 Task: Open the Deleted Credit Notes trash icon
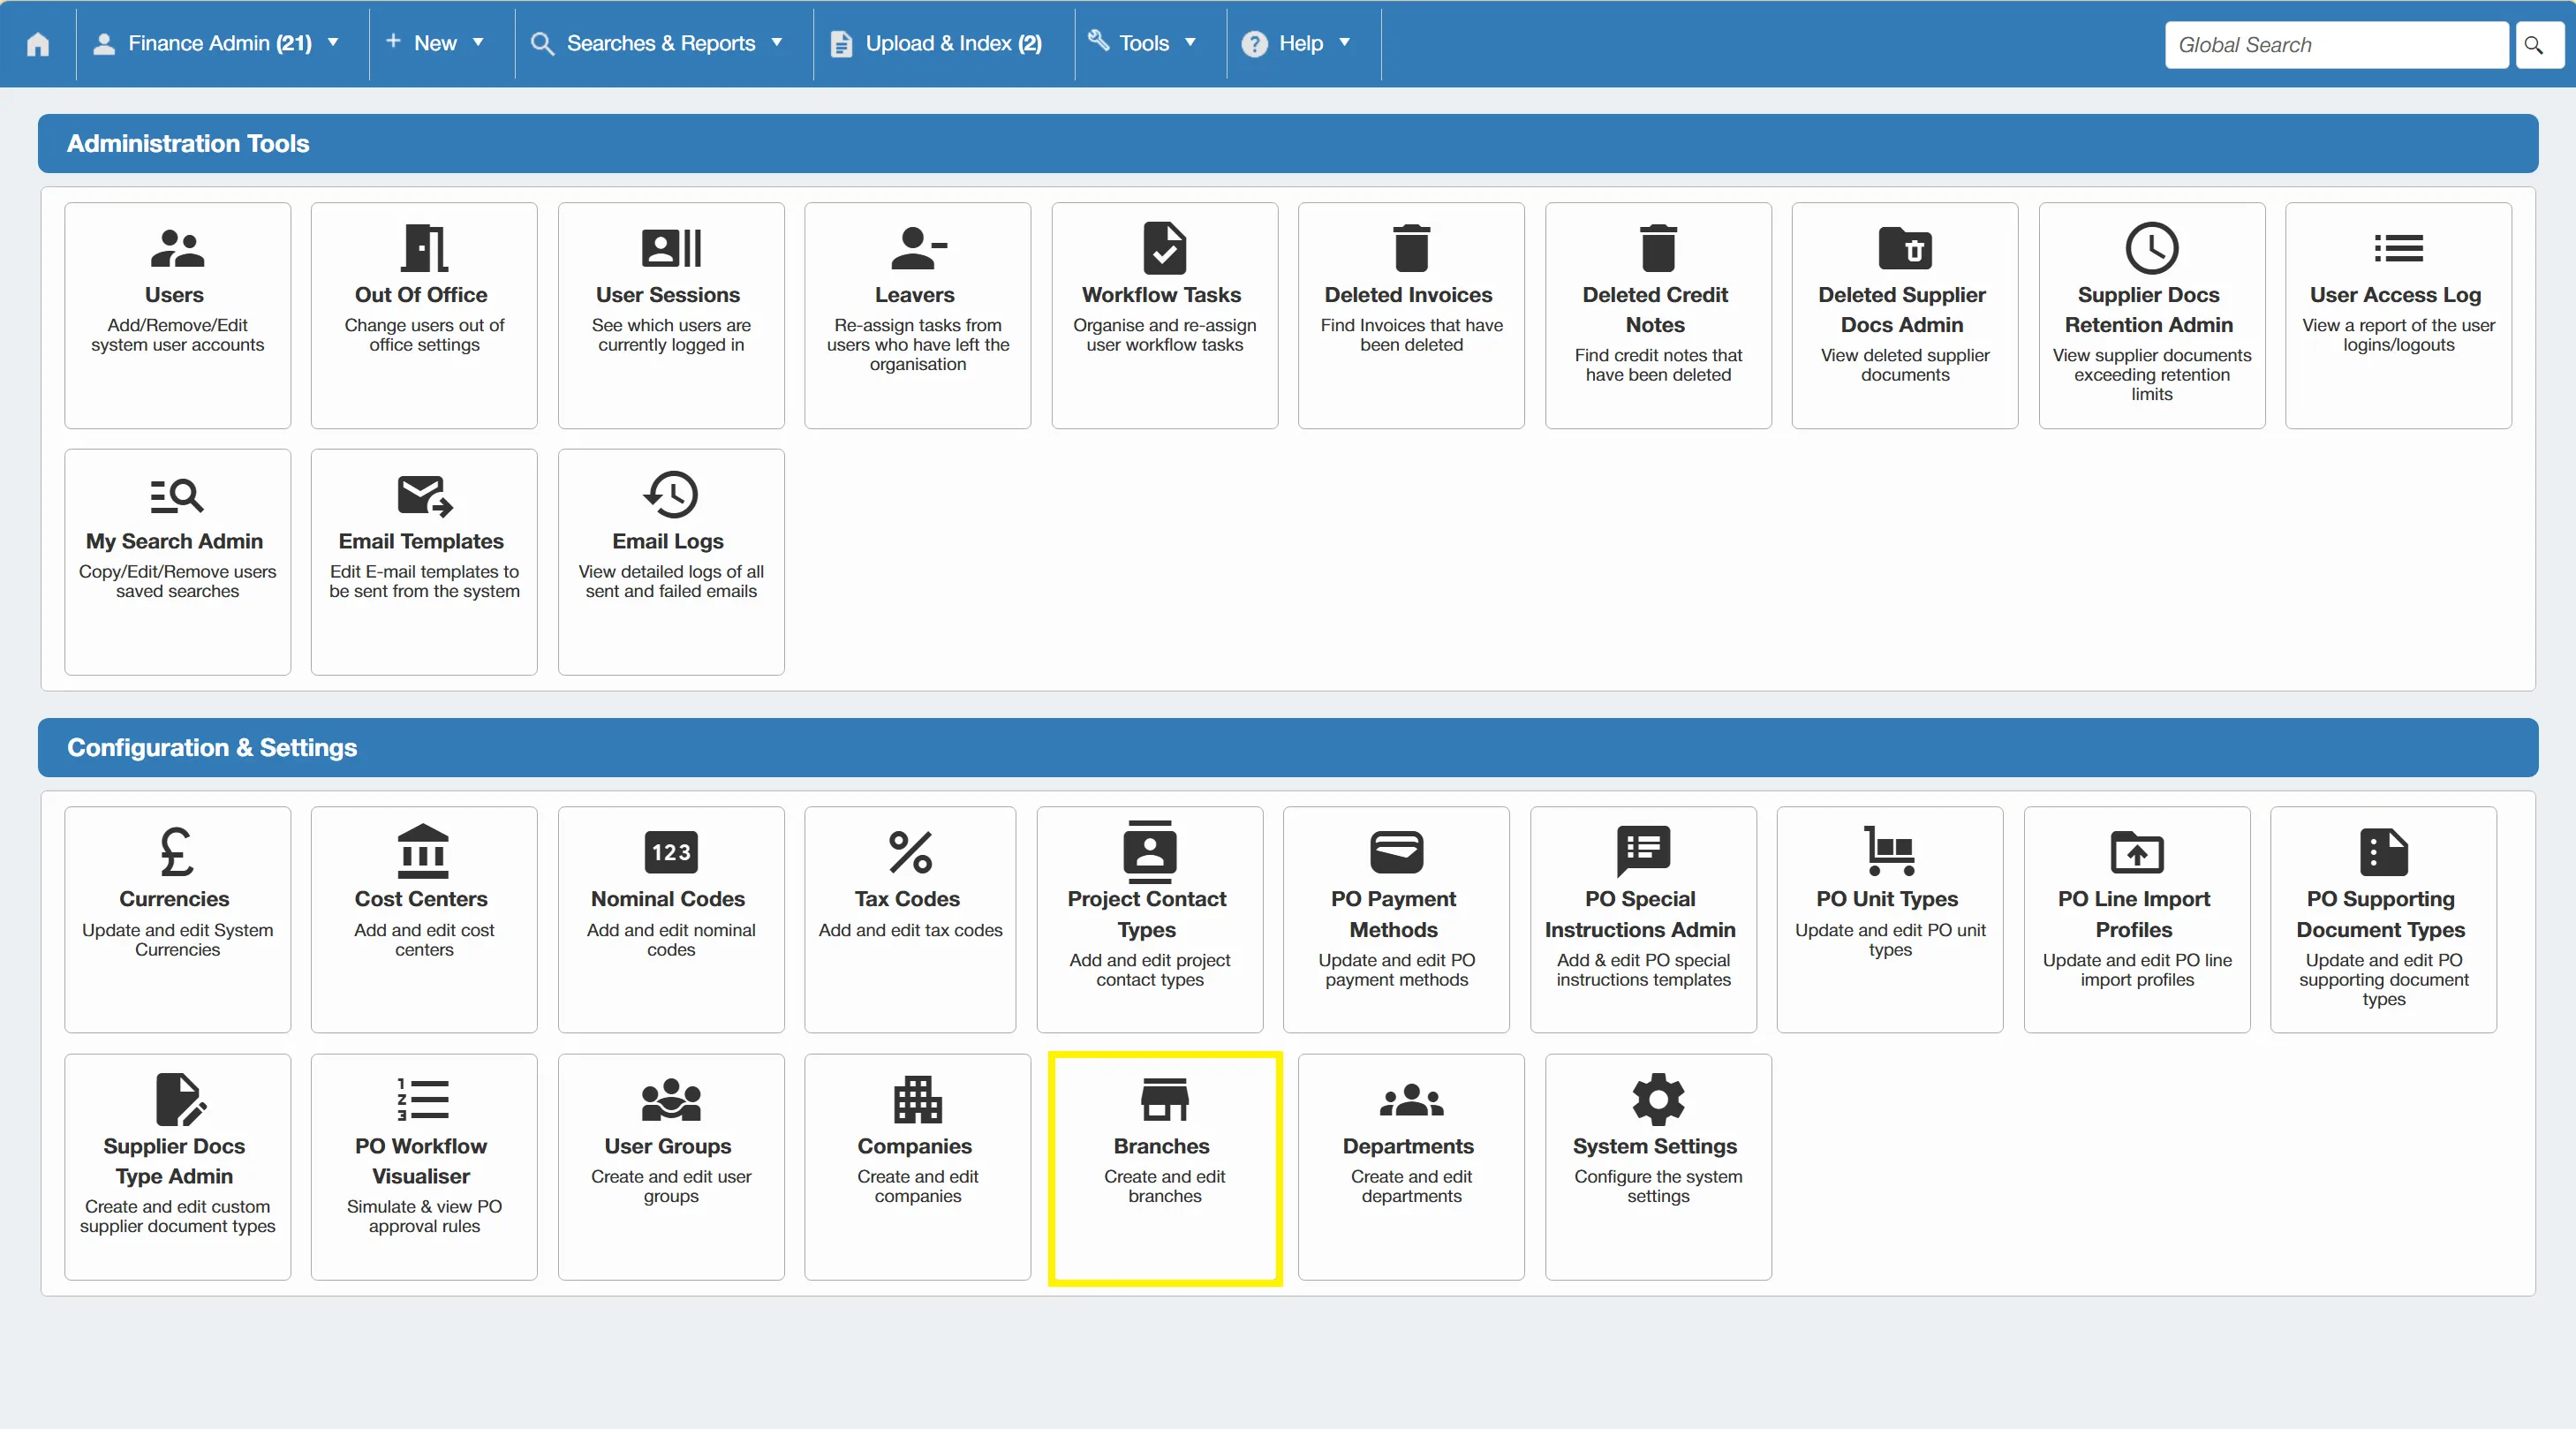click(x=1658, y=248)
